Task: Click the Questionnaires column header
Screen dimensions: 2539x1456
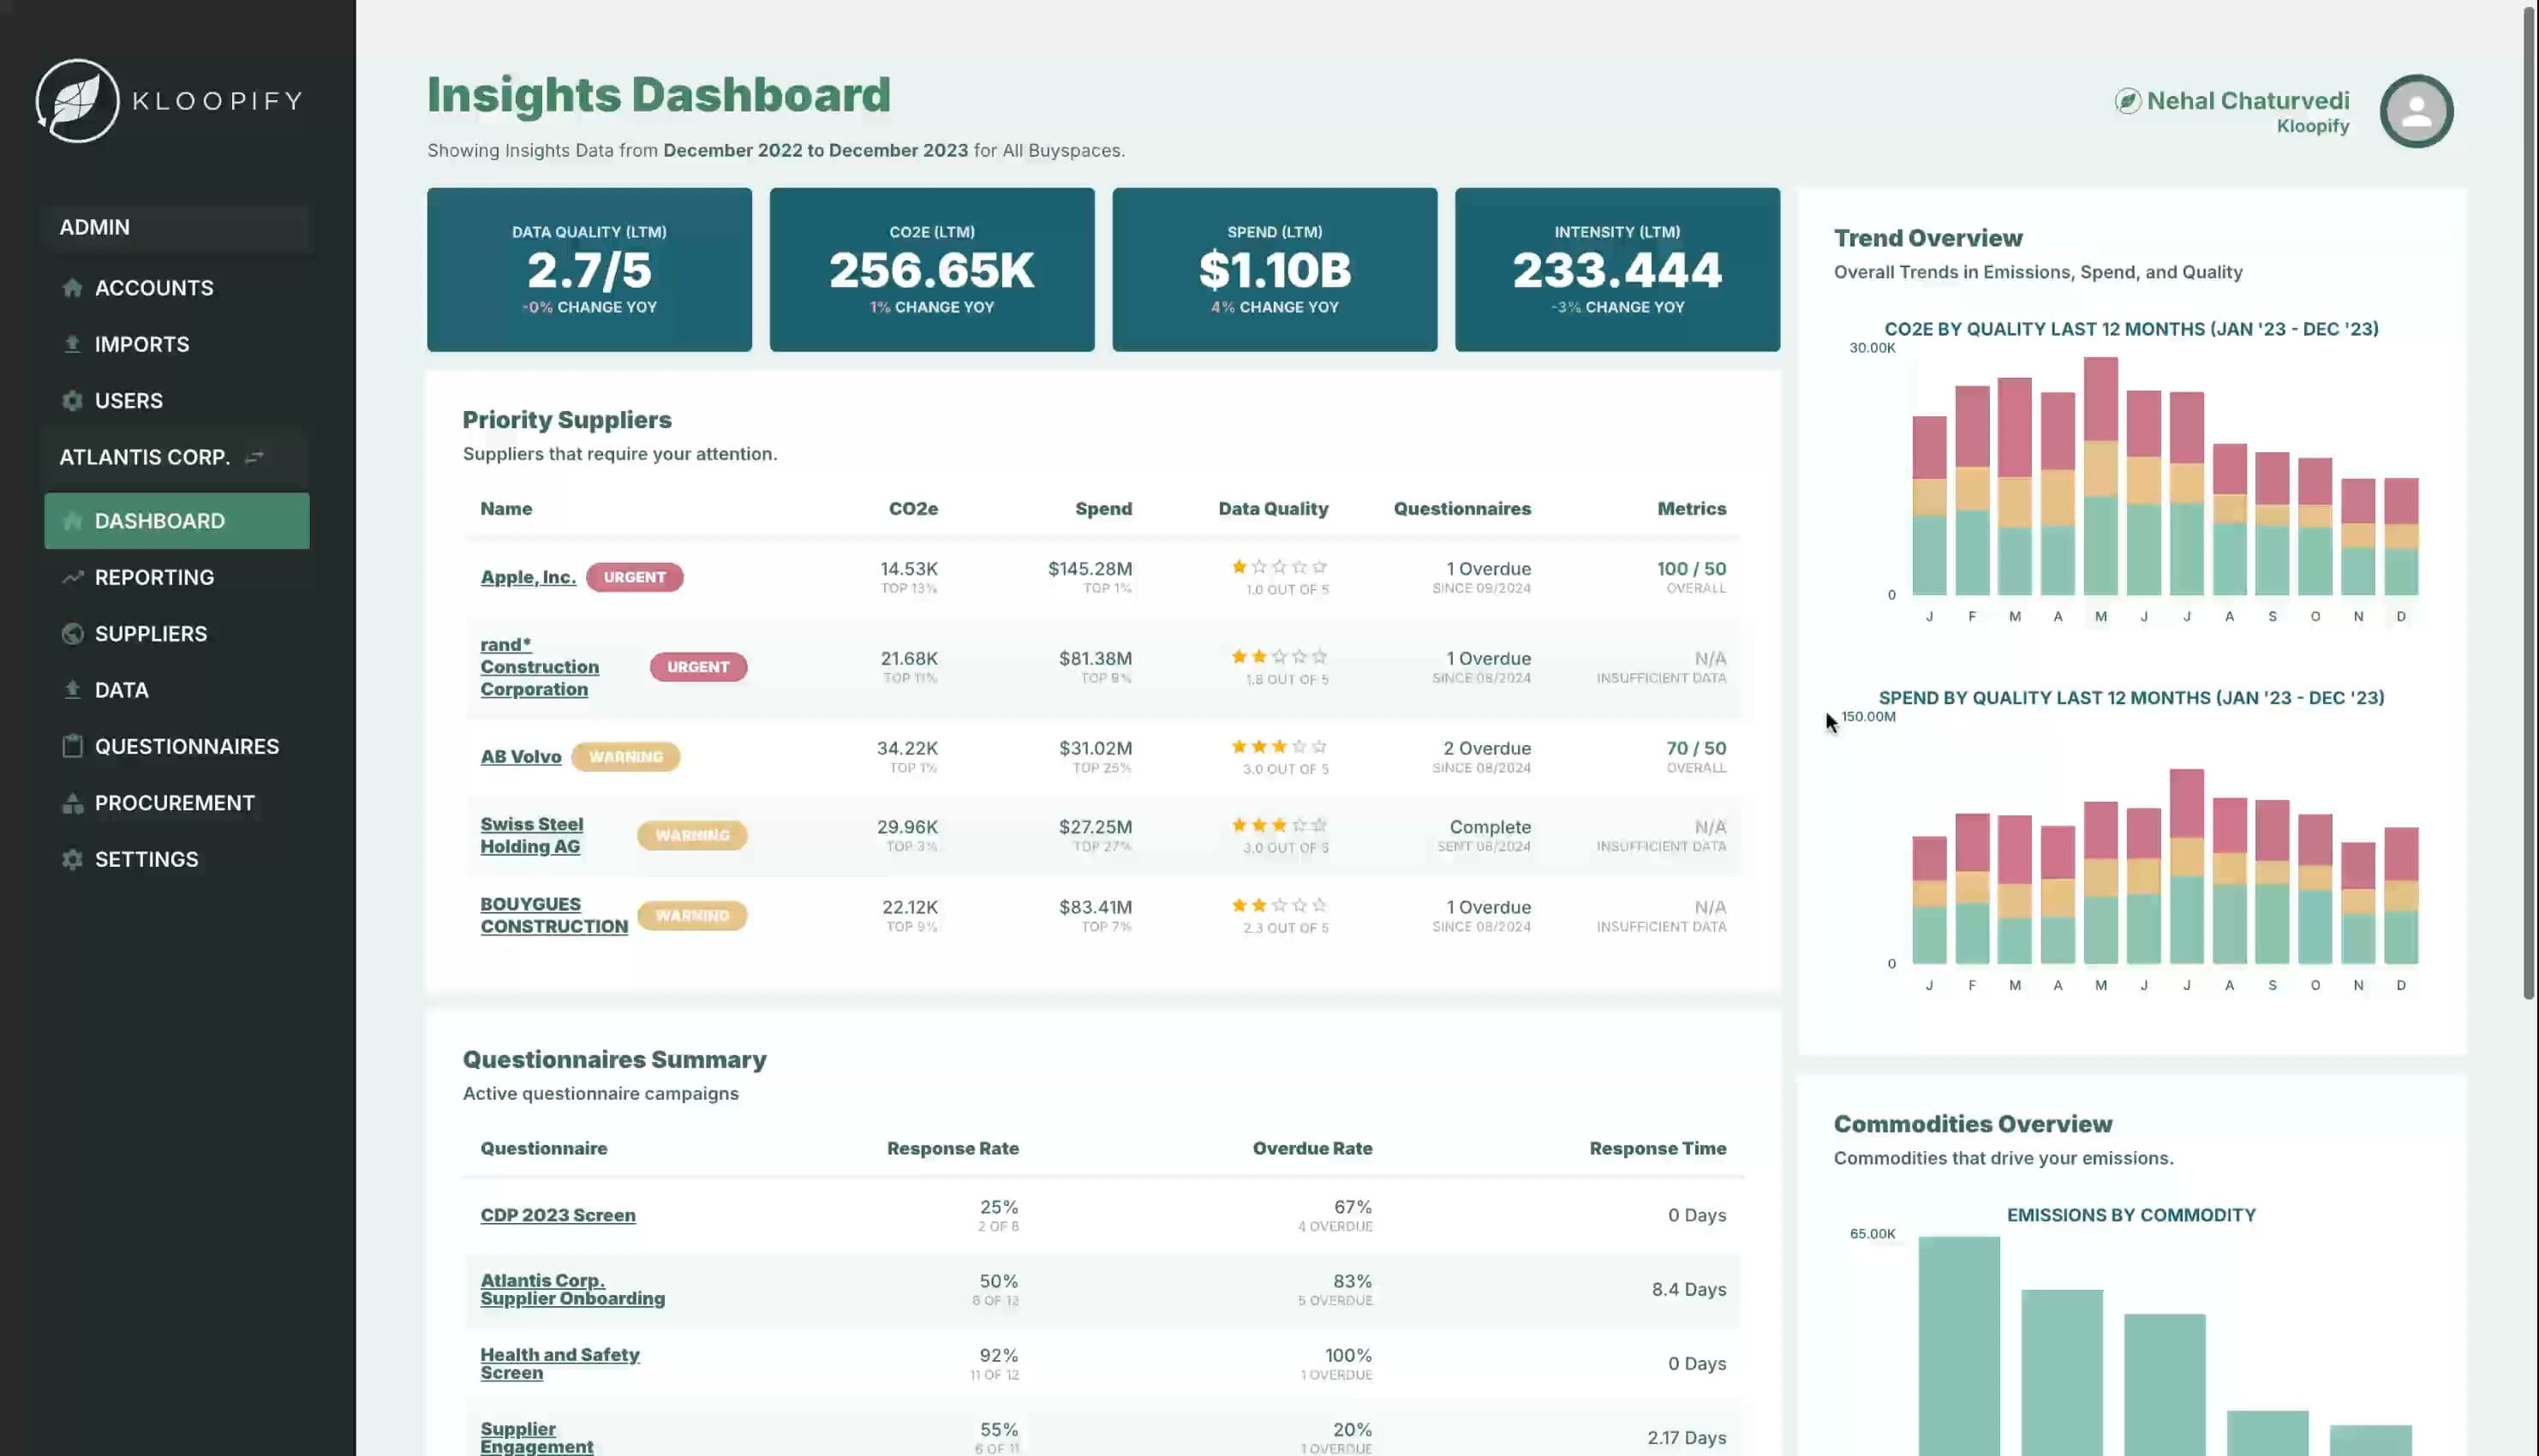Action: click(1462, 508)
